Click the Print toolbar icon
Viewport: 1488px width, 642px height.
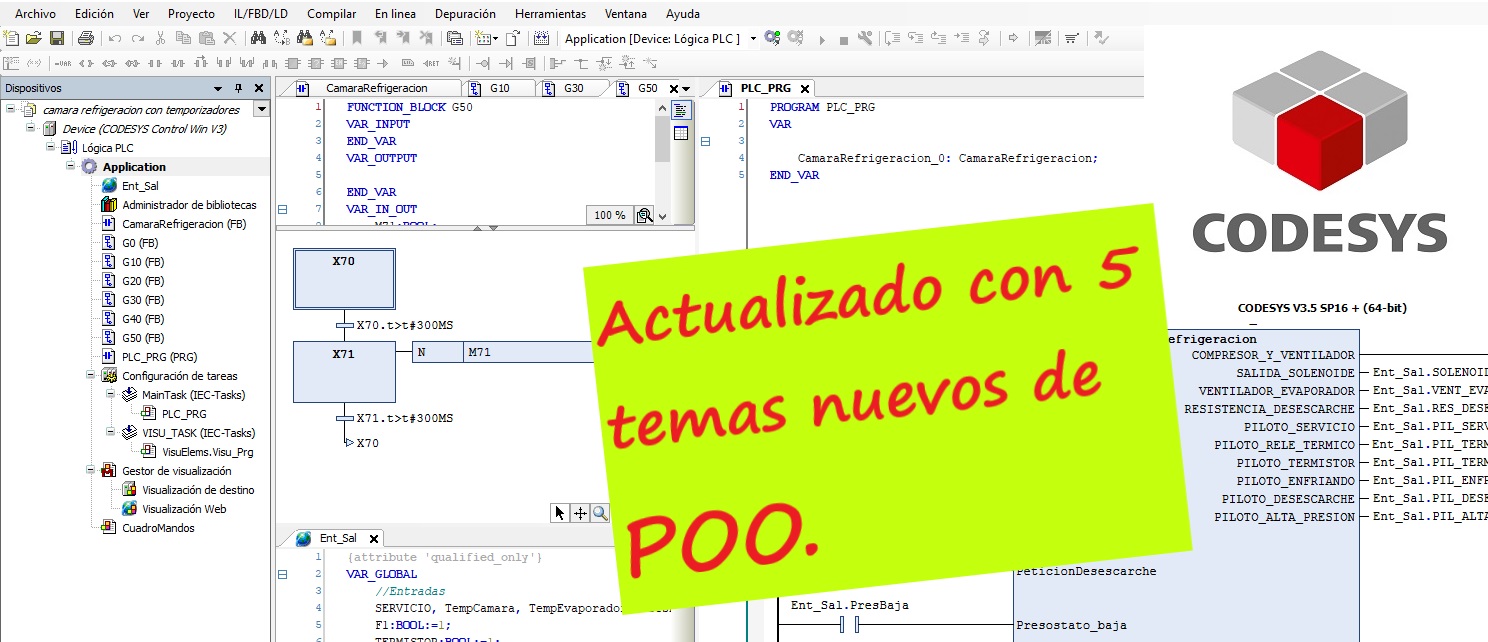(x=86, y=38)
